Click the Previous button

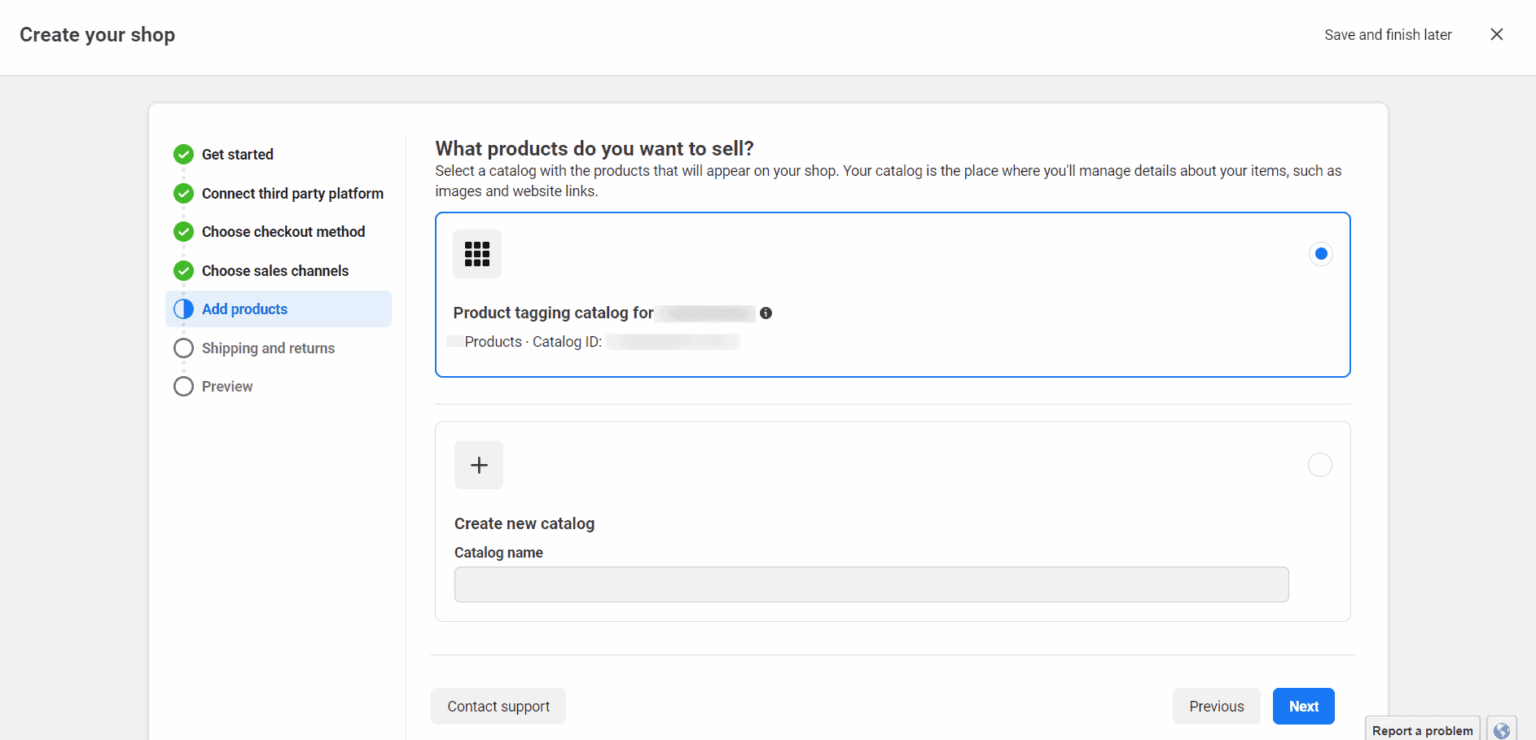(x=1216, y=706)
